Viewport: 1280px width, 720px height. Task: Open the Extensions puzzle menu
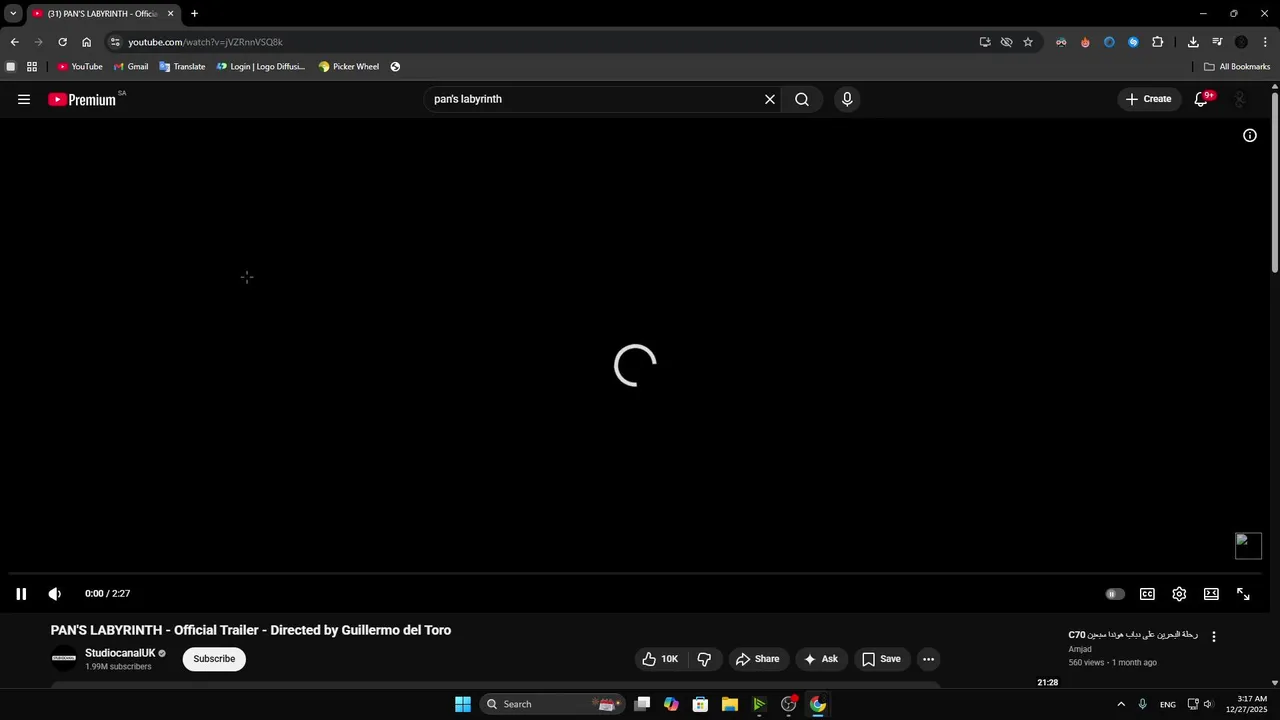click(1157, 42)
